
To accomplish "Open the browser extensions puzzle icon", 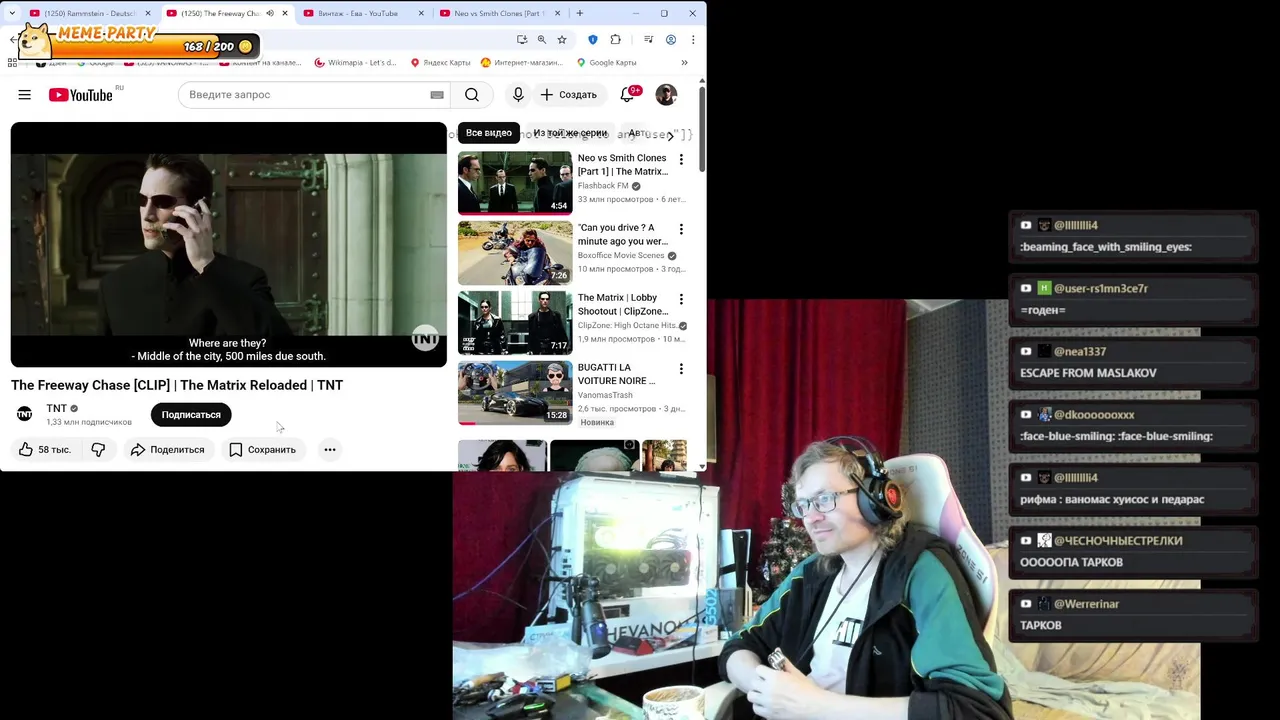I will click(615, 40).
